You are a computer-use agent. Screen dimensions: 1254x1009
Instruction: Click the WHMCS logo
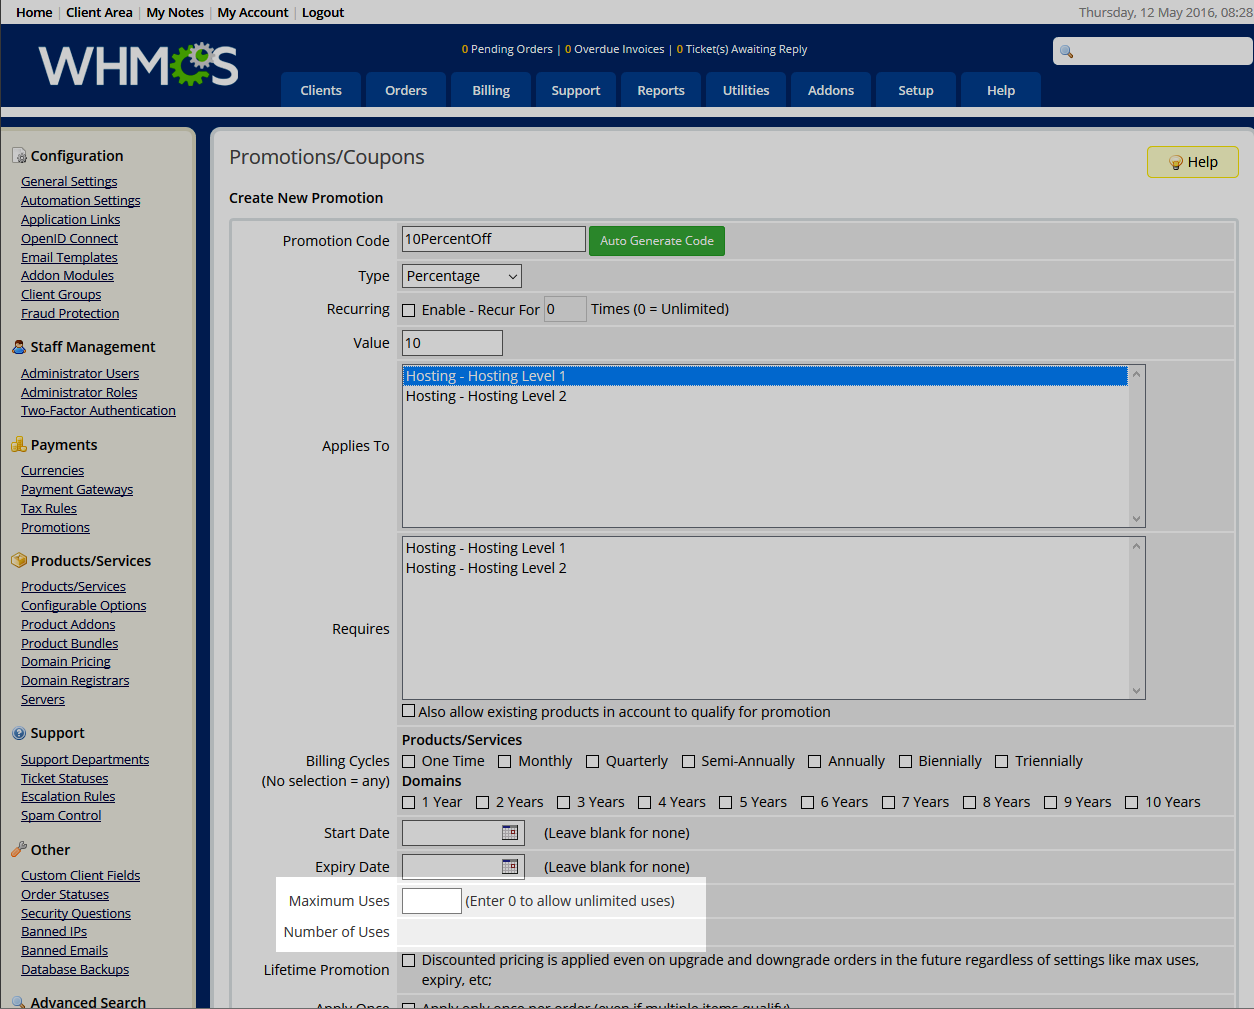(x=138, y=66)
